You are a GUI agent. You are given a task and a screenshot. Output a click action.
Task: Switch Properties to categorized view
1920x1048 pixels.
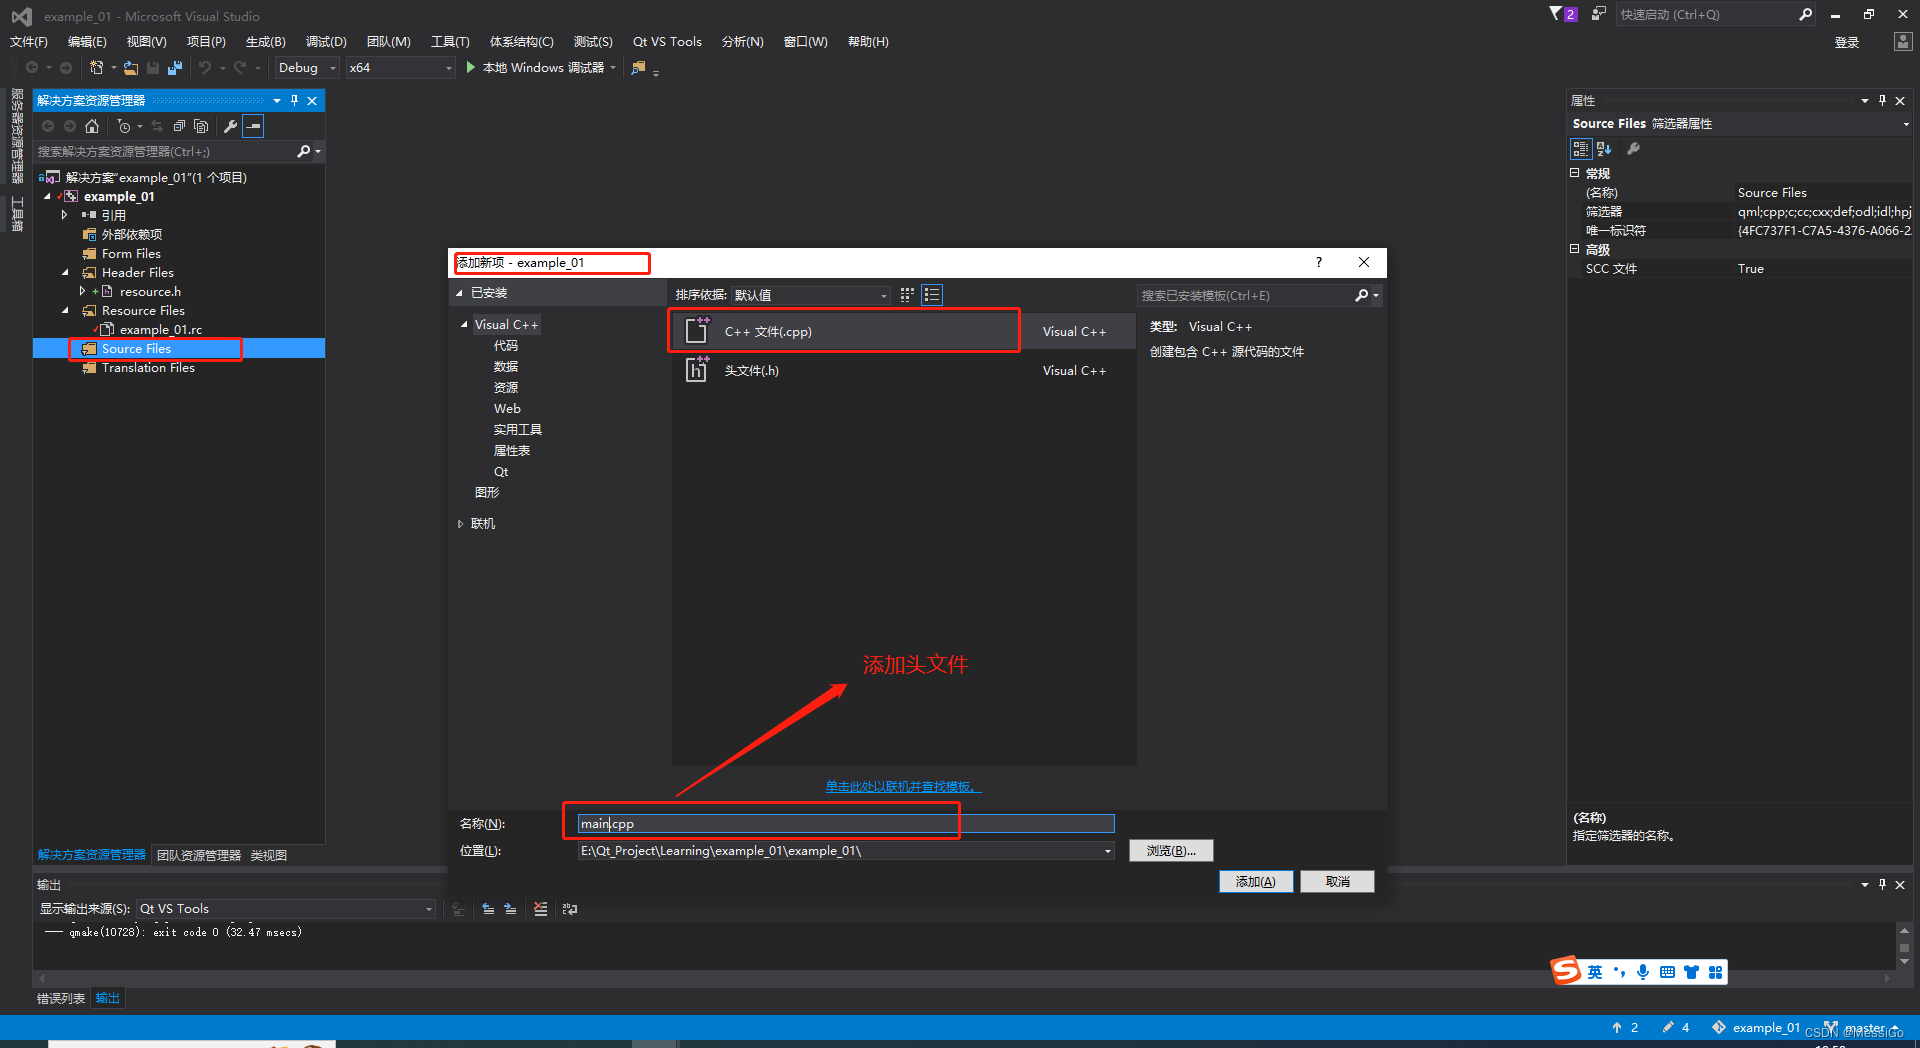[x=1581, y=149]
